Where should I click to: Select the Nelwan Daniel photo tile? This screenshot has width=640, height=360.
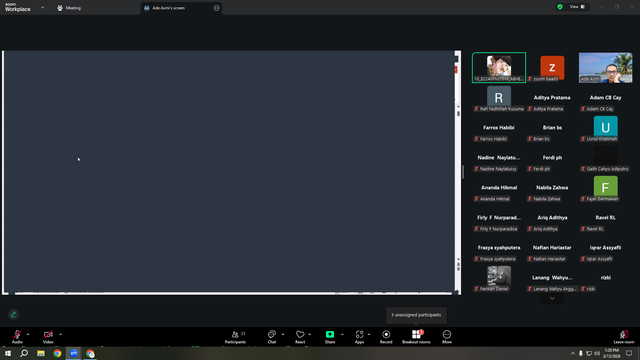click(x=499, y=279)
